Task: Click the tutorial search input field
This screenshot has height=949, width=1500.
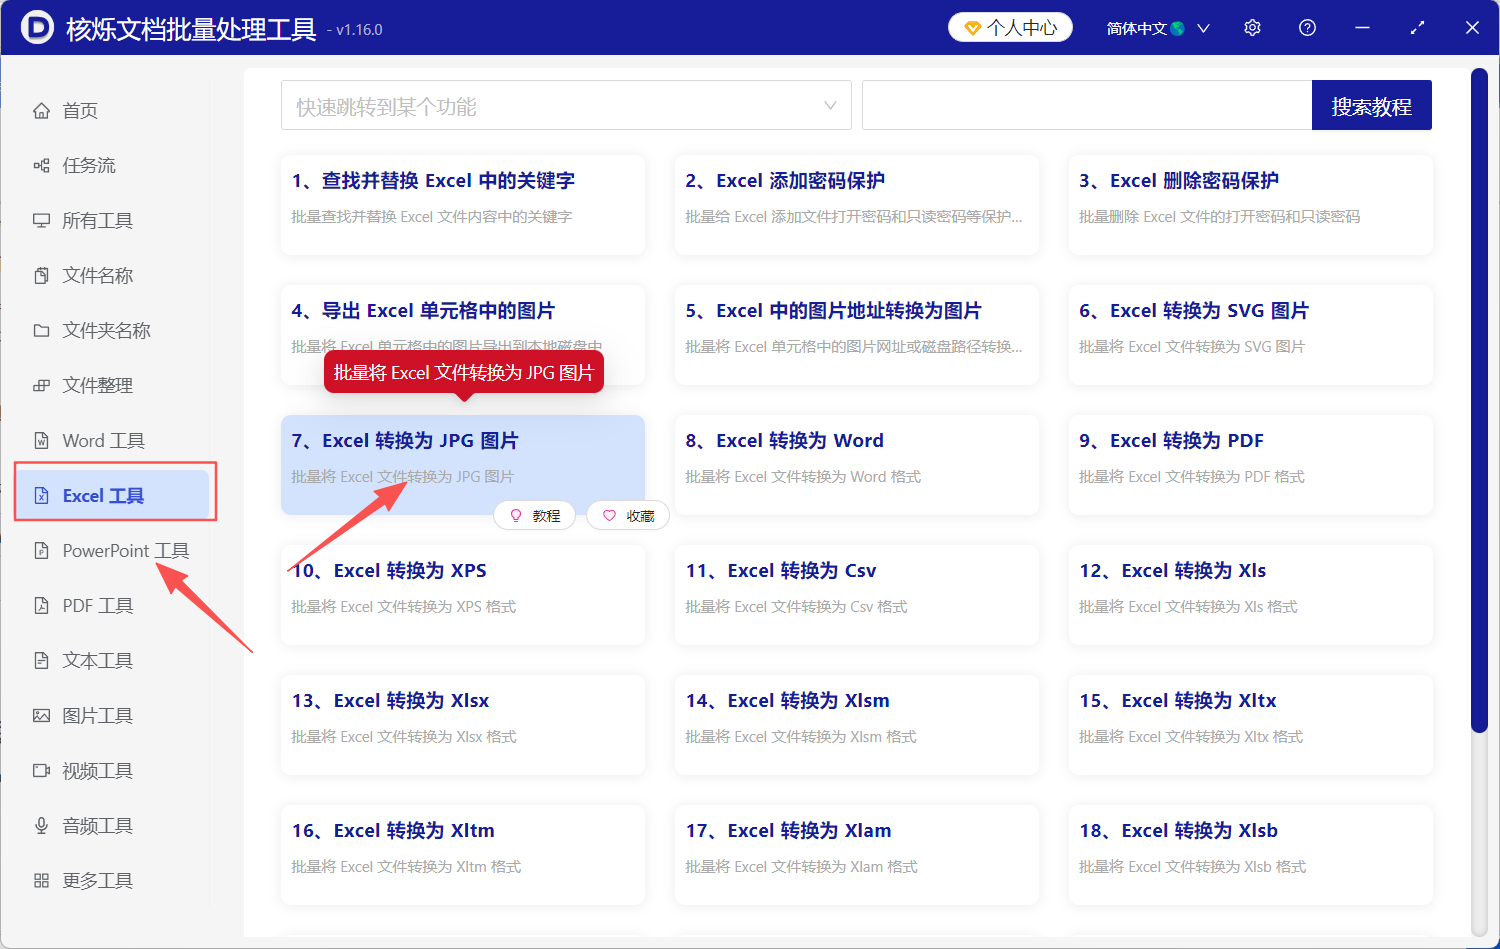Action: click(x=1085, y=105)
